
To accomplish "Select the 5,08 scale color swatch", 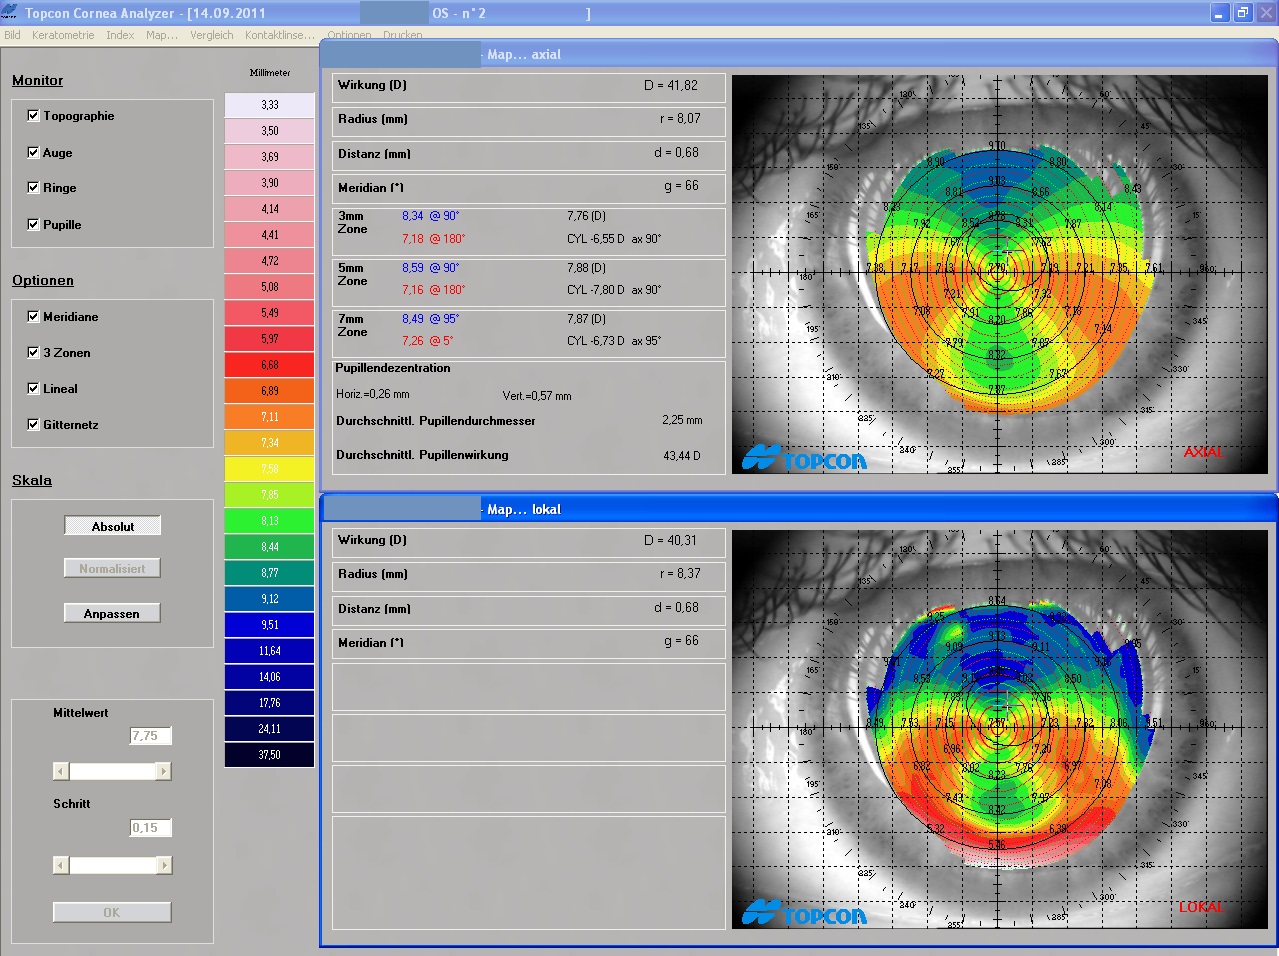I will pyautogui.click(x=270, y=287).
